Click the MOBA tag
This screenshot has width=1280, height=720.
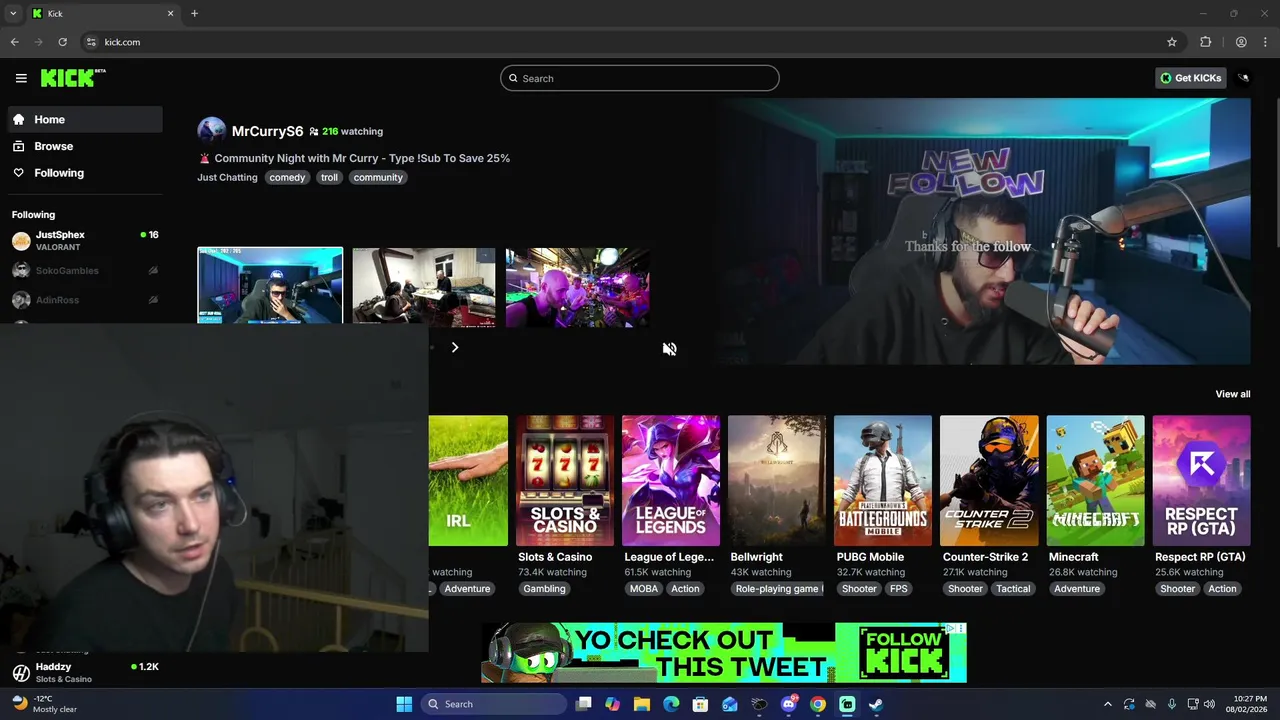coord(644,589)
